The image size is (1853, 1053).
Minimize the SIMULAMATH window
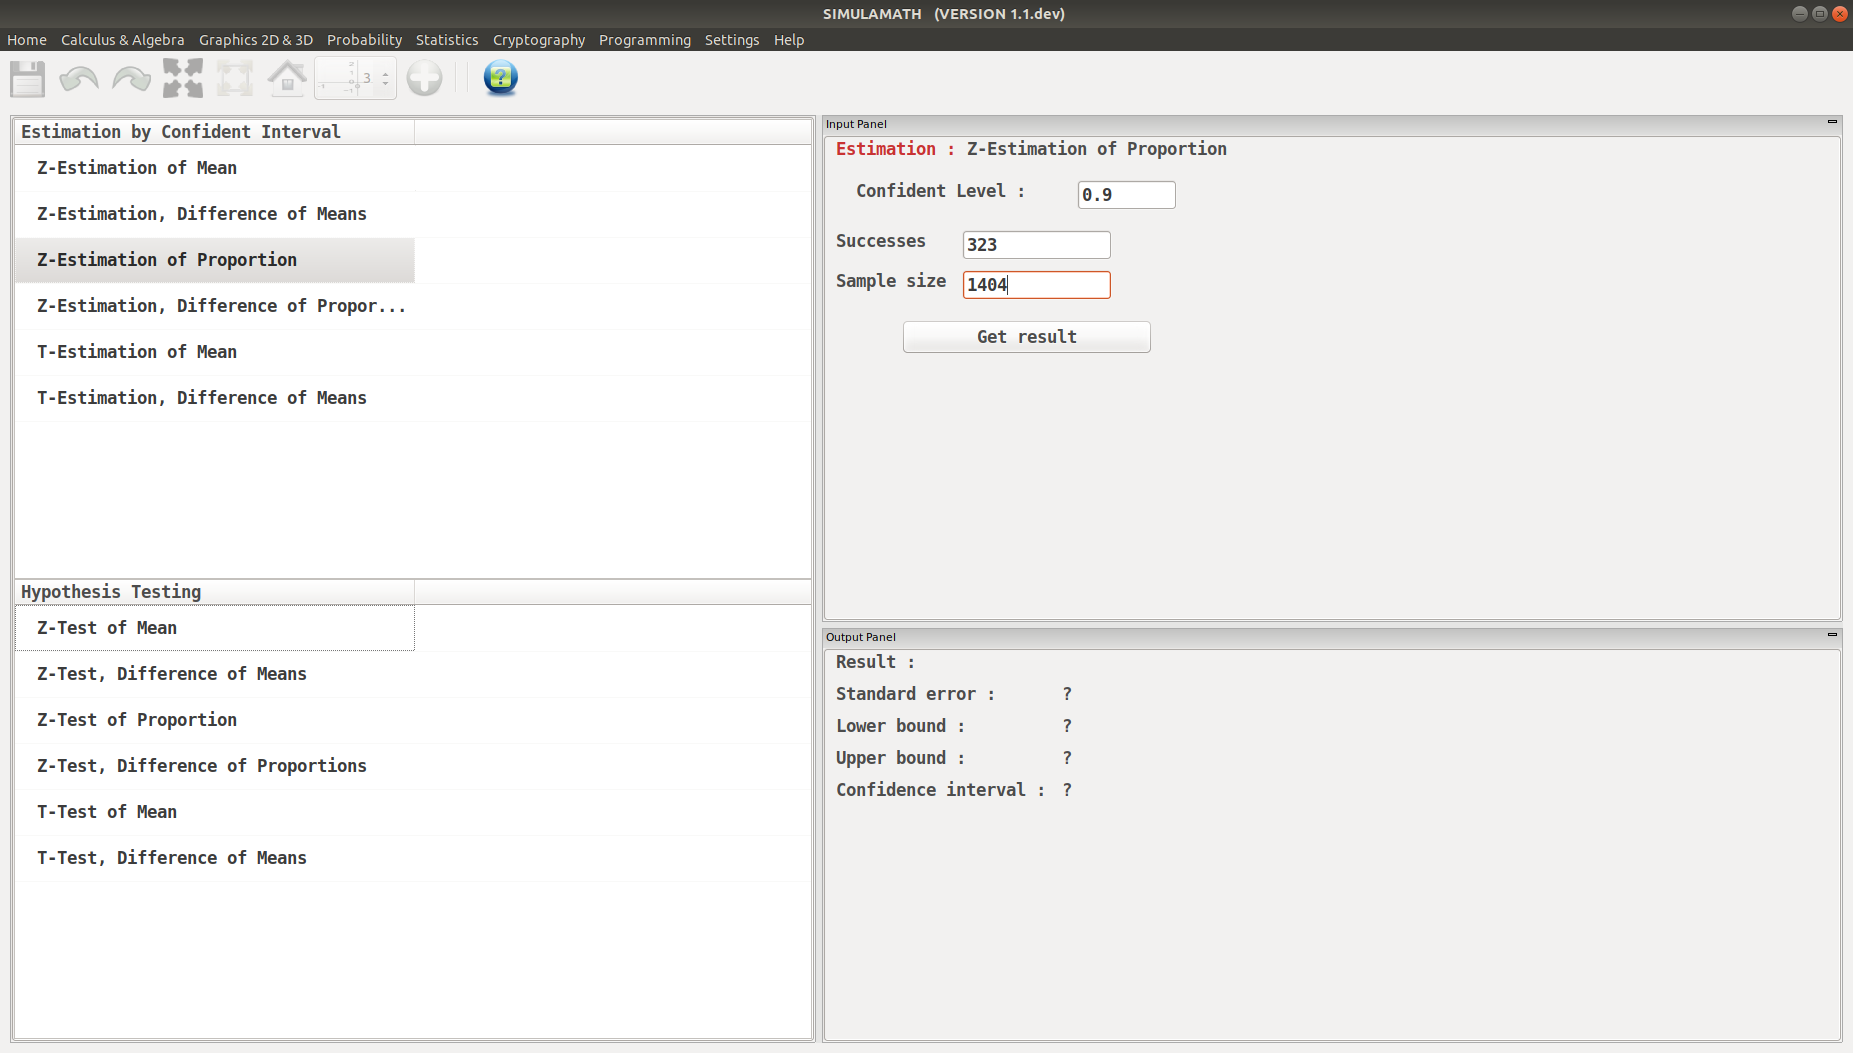point(1800,14)
